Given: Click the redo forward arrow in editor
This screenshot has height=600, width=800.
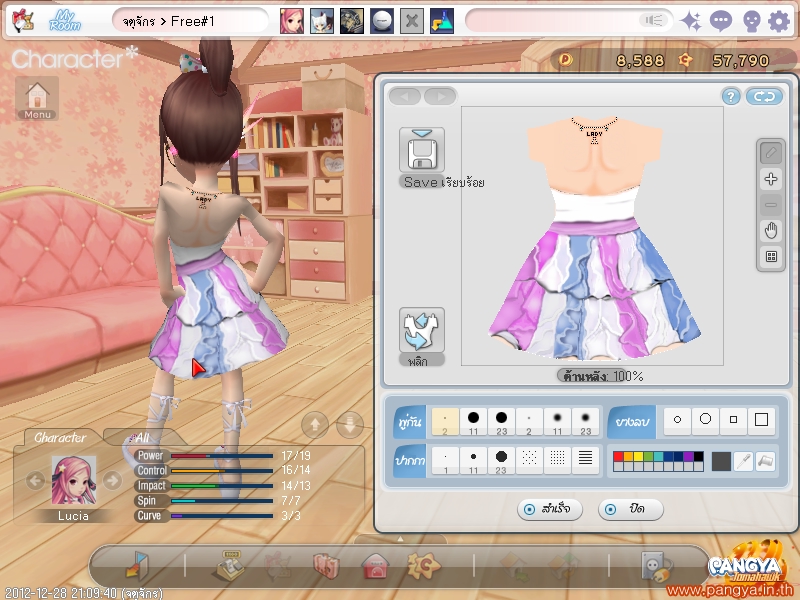Looking at the screenshot, I should 440,96.
